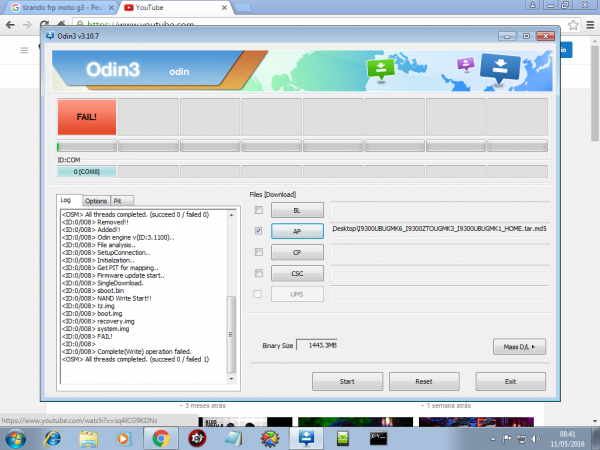The height and width of the screenshot is (450, 600).
Task: Click Chrome's page vertical scrollbar
Action: point(595,92)
